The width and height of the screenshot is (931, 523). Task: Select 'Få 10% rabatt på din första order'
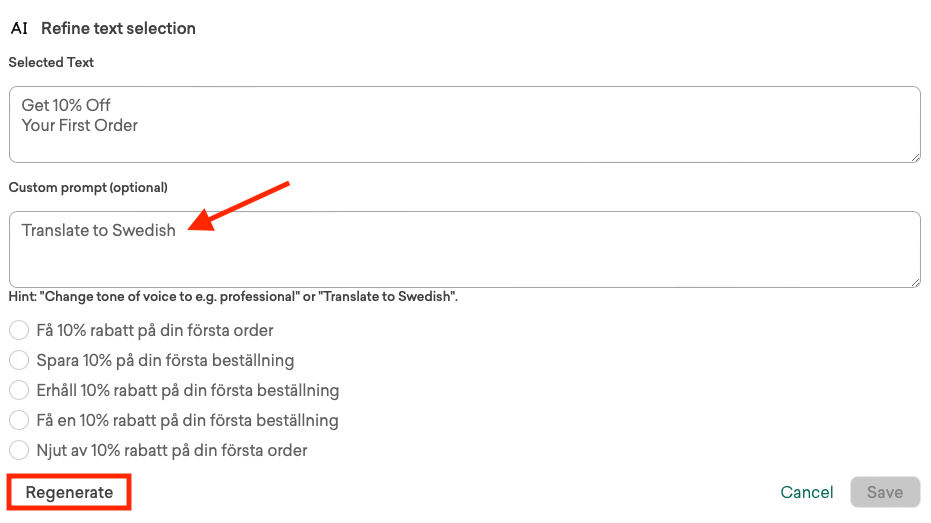pos(19,330)
